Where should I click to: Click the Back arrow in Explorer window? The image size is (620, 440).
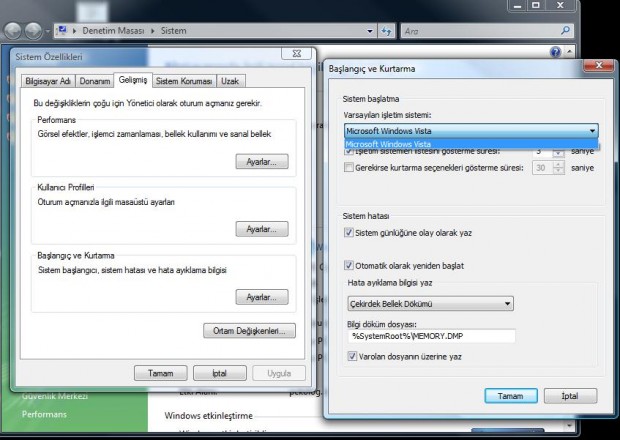[13, 31]
